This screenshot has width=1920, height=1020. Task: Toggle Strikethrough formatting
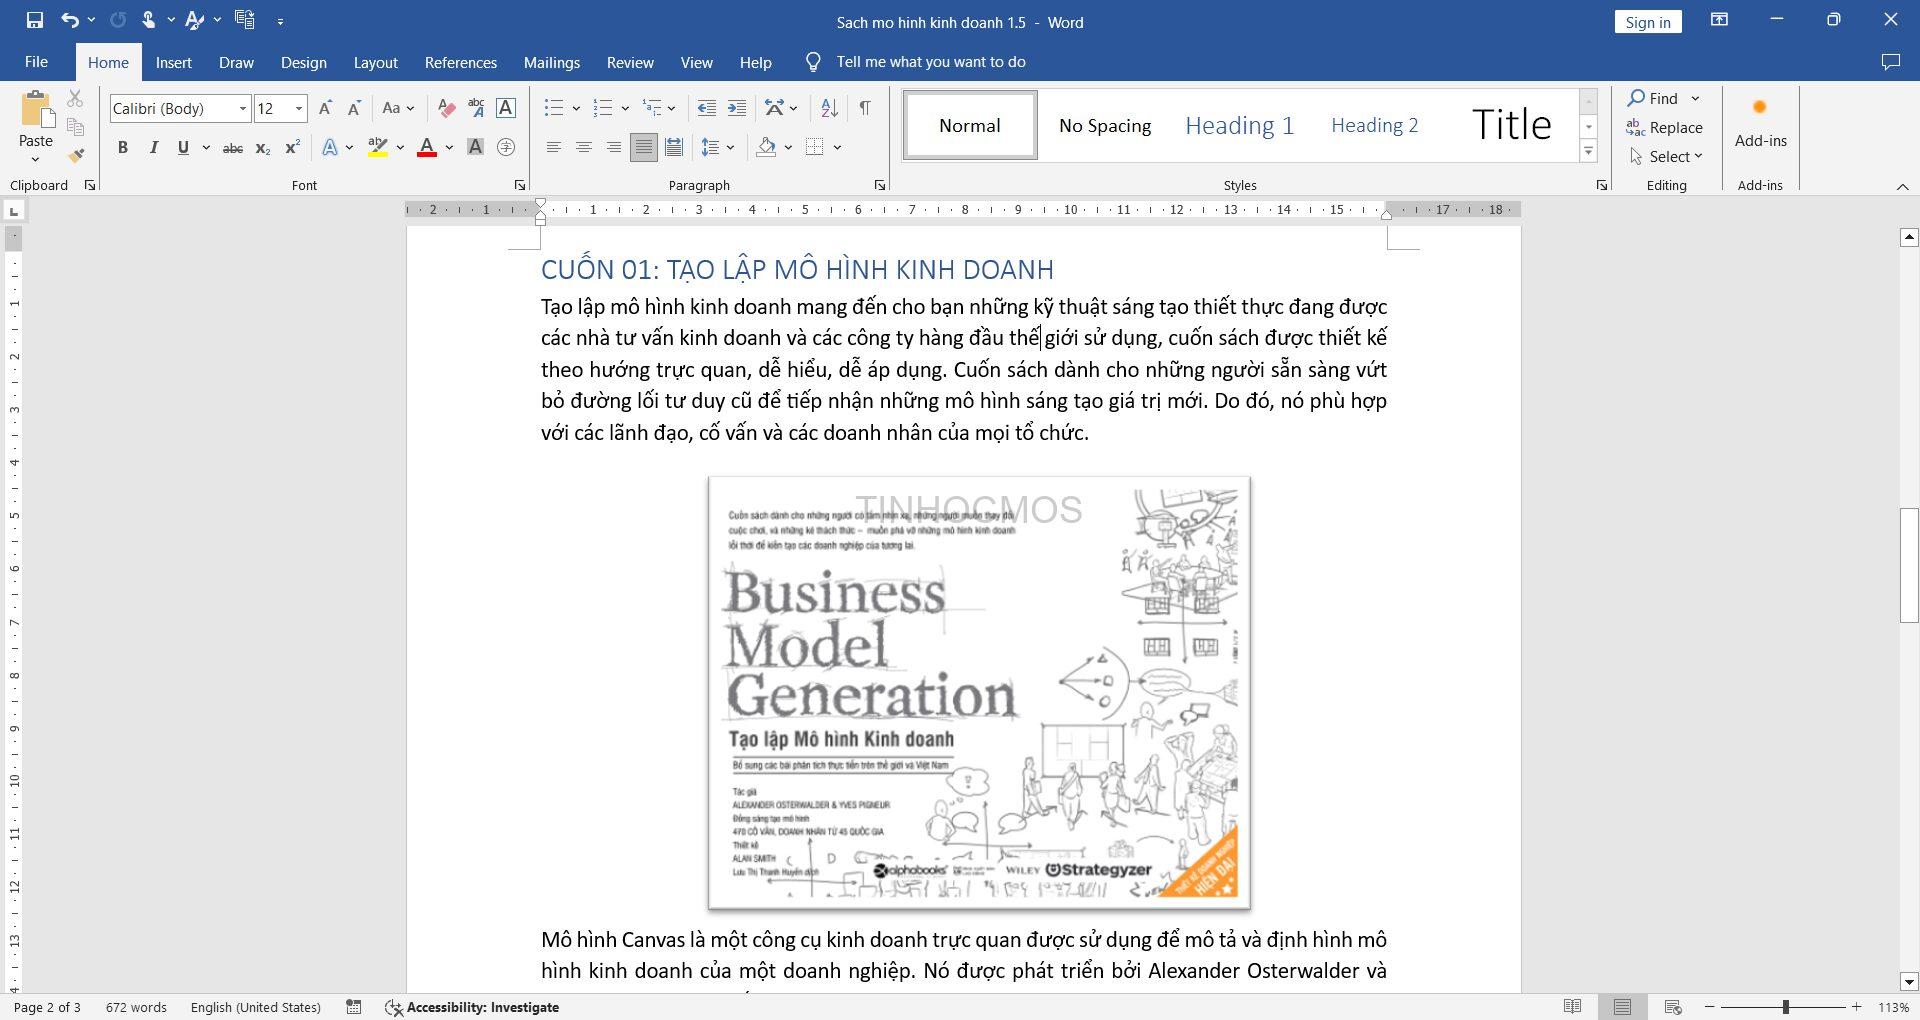click(232, 148)
